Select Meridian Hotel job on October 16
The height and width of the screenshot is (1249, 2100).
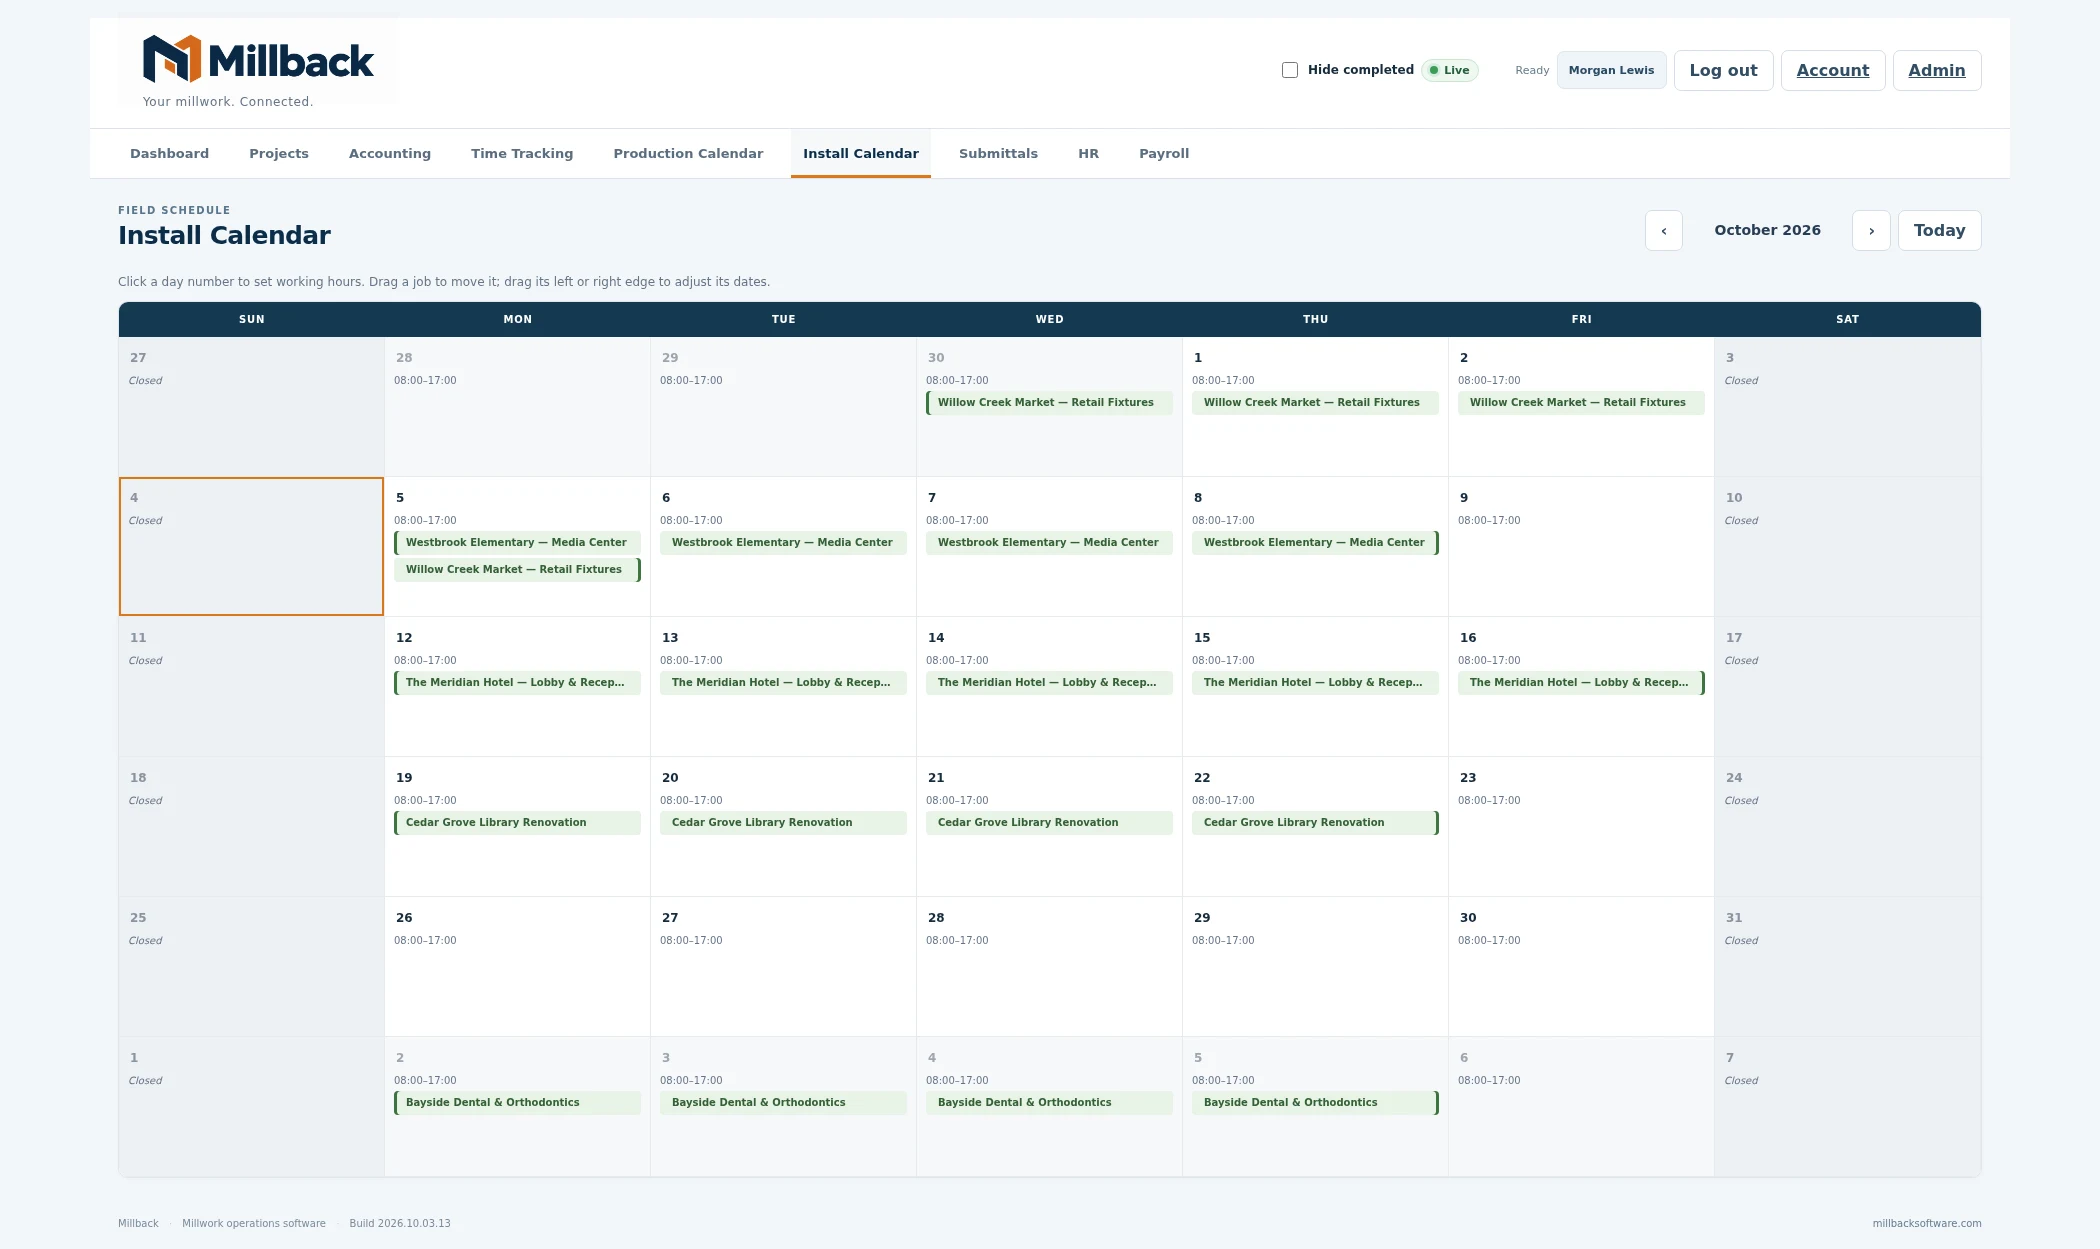(x=1581, y=683)
